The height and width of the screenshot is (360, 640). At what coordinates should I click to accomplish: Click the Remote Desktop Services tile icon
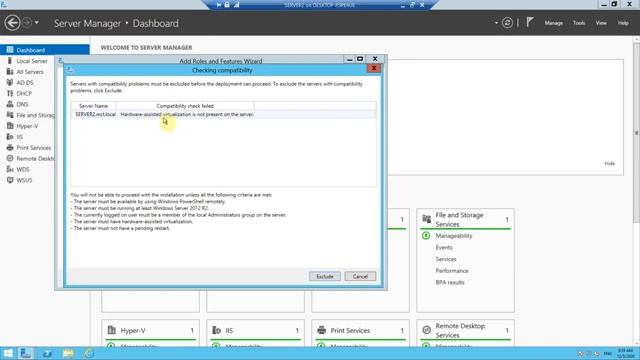(427, 330)
